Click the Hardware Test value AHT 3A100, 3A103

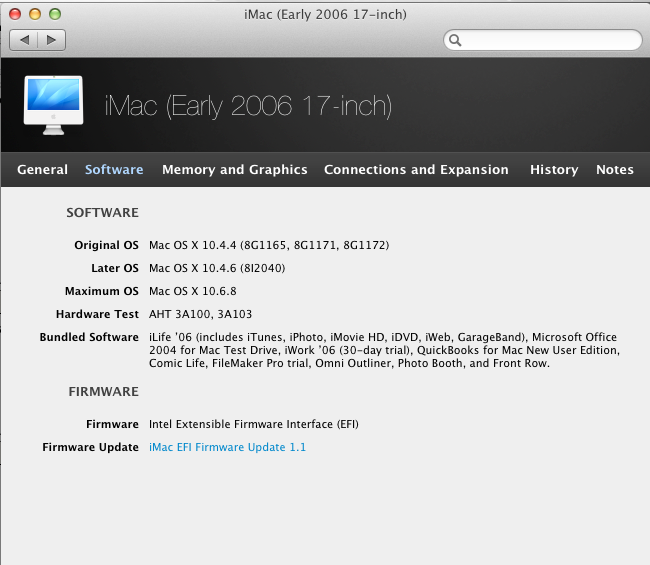(200, 314)
